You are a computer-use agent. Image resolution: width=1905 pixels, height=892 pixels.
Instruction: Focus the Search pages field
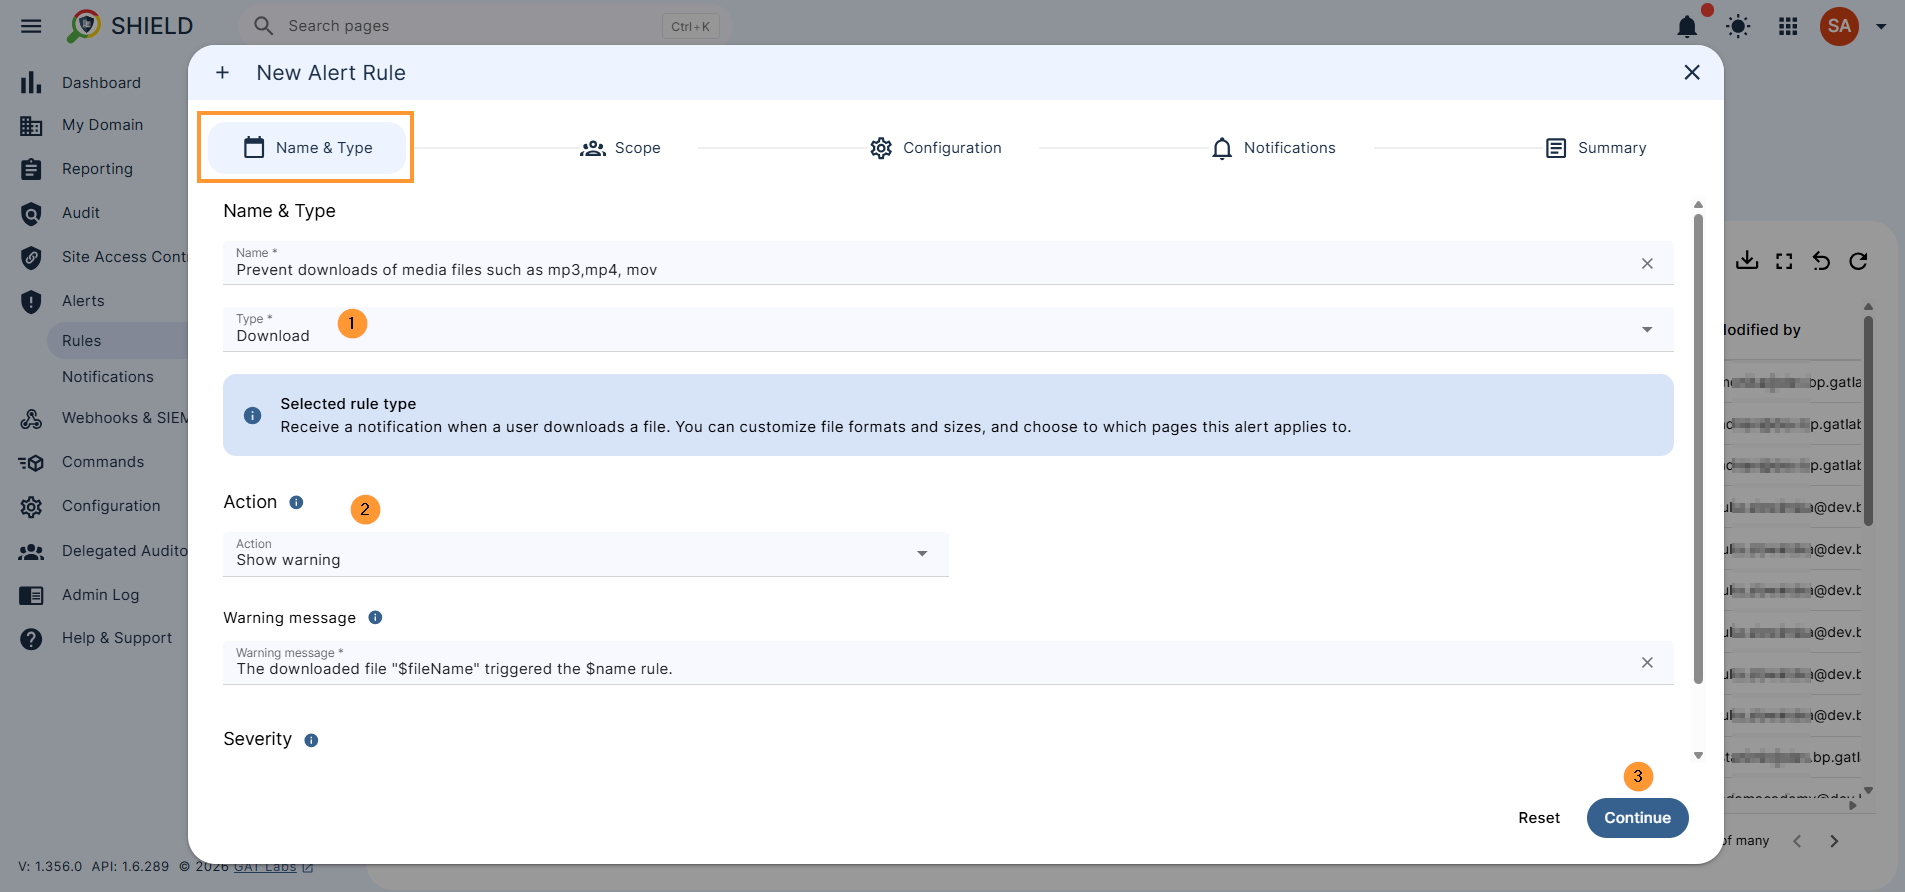485,26
